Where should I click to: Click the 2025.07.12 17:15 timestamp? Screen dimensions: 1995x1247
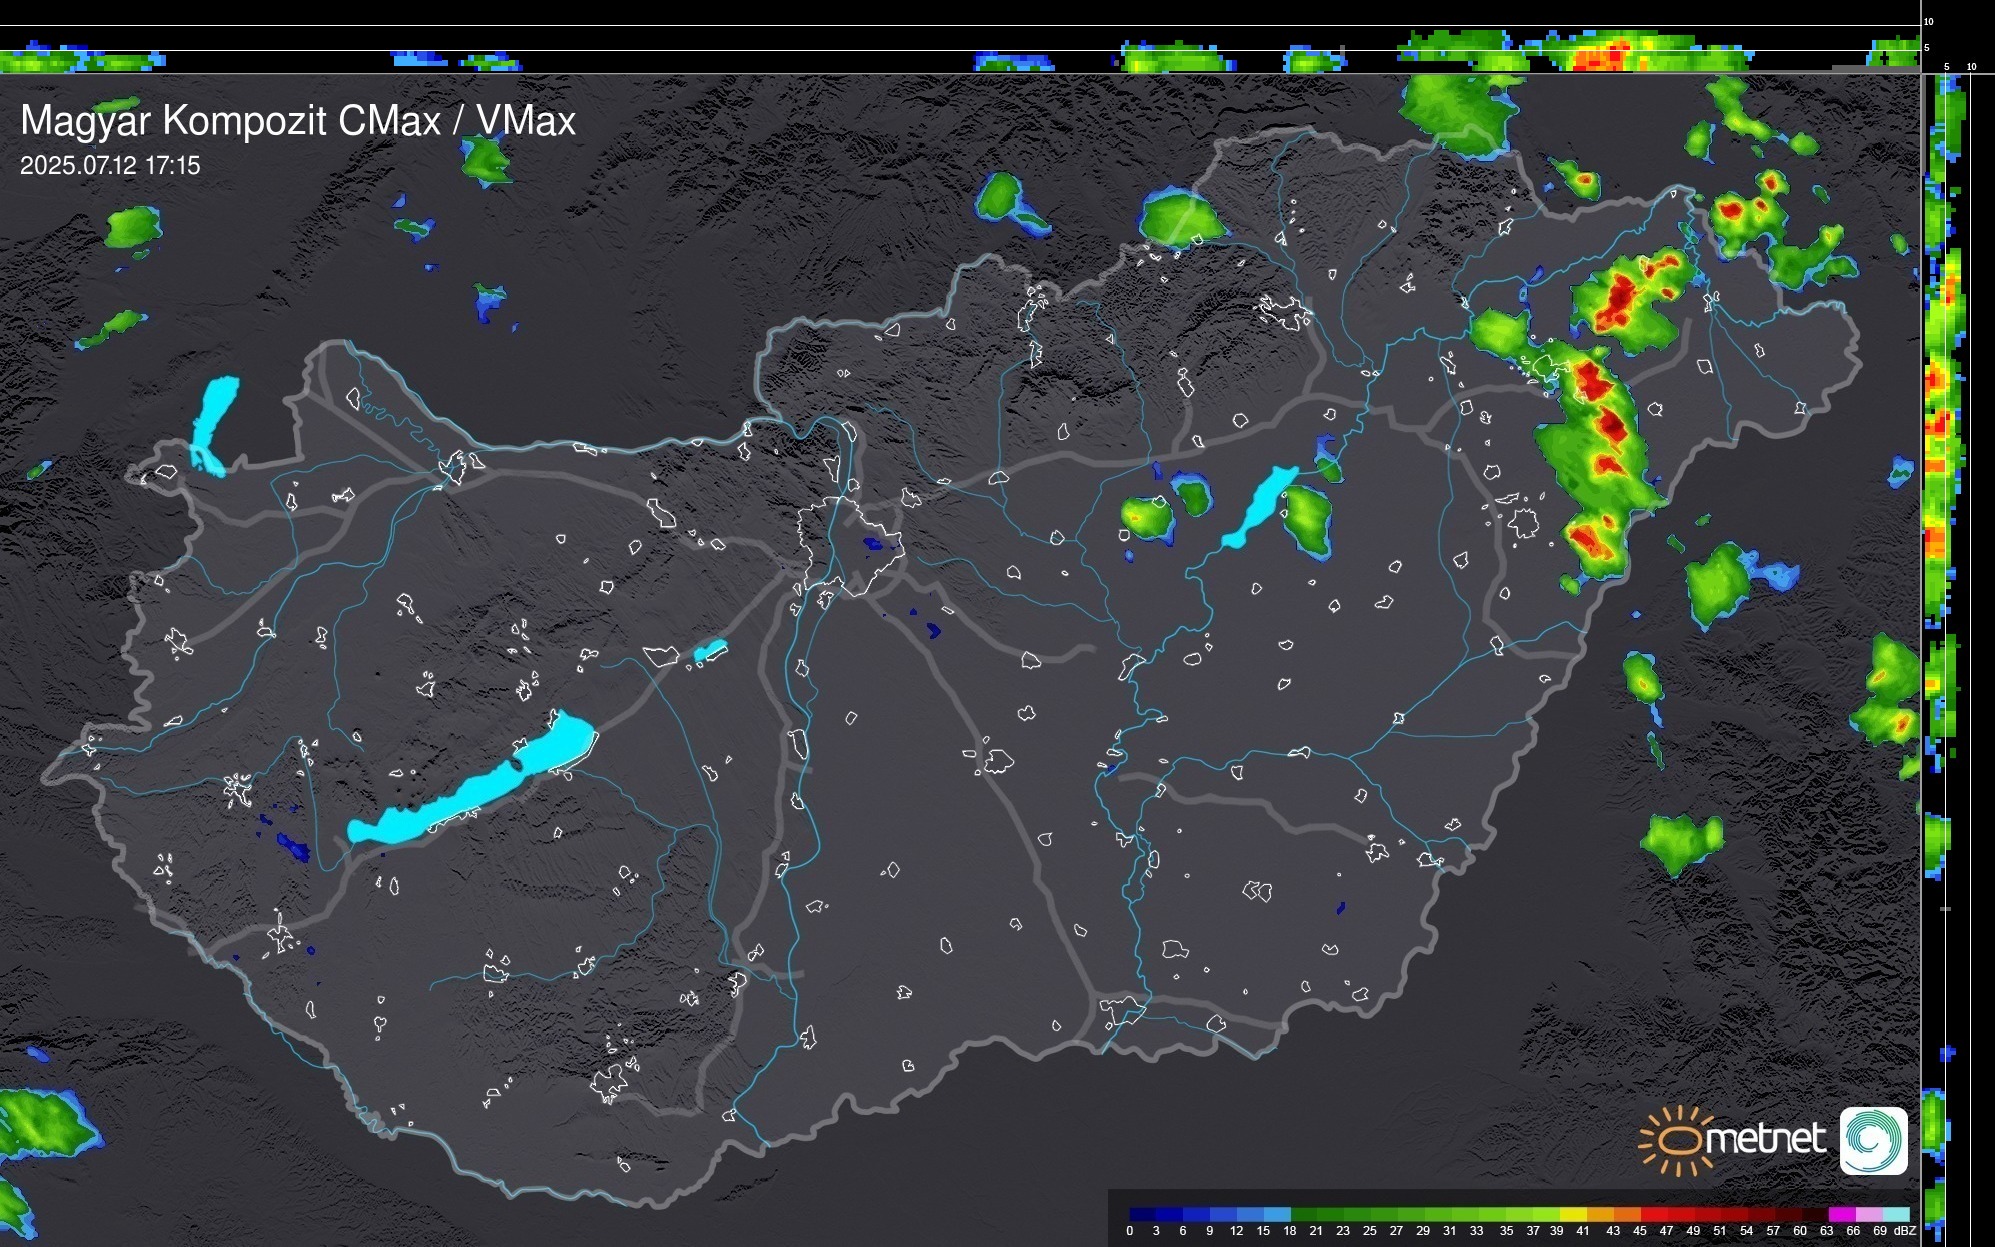pyautogui.click(x=110, y=165)
